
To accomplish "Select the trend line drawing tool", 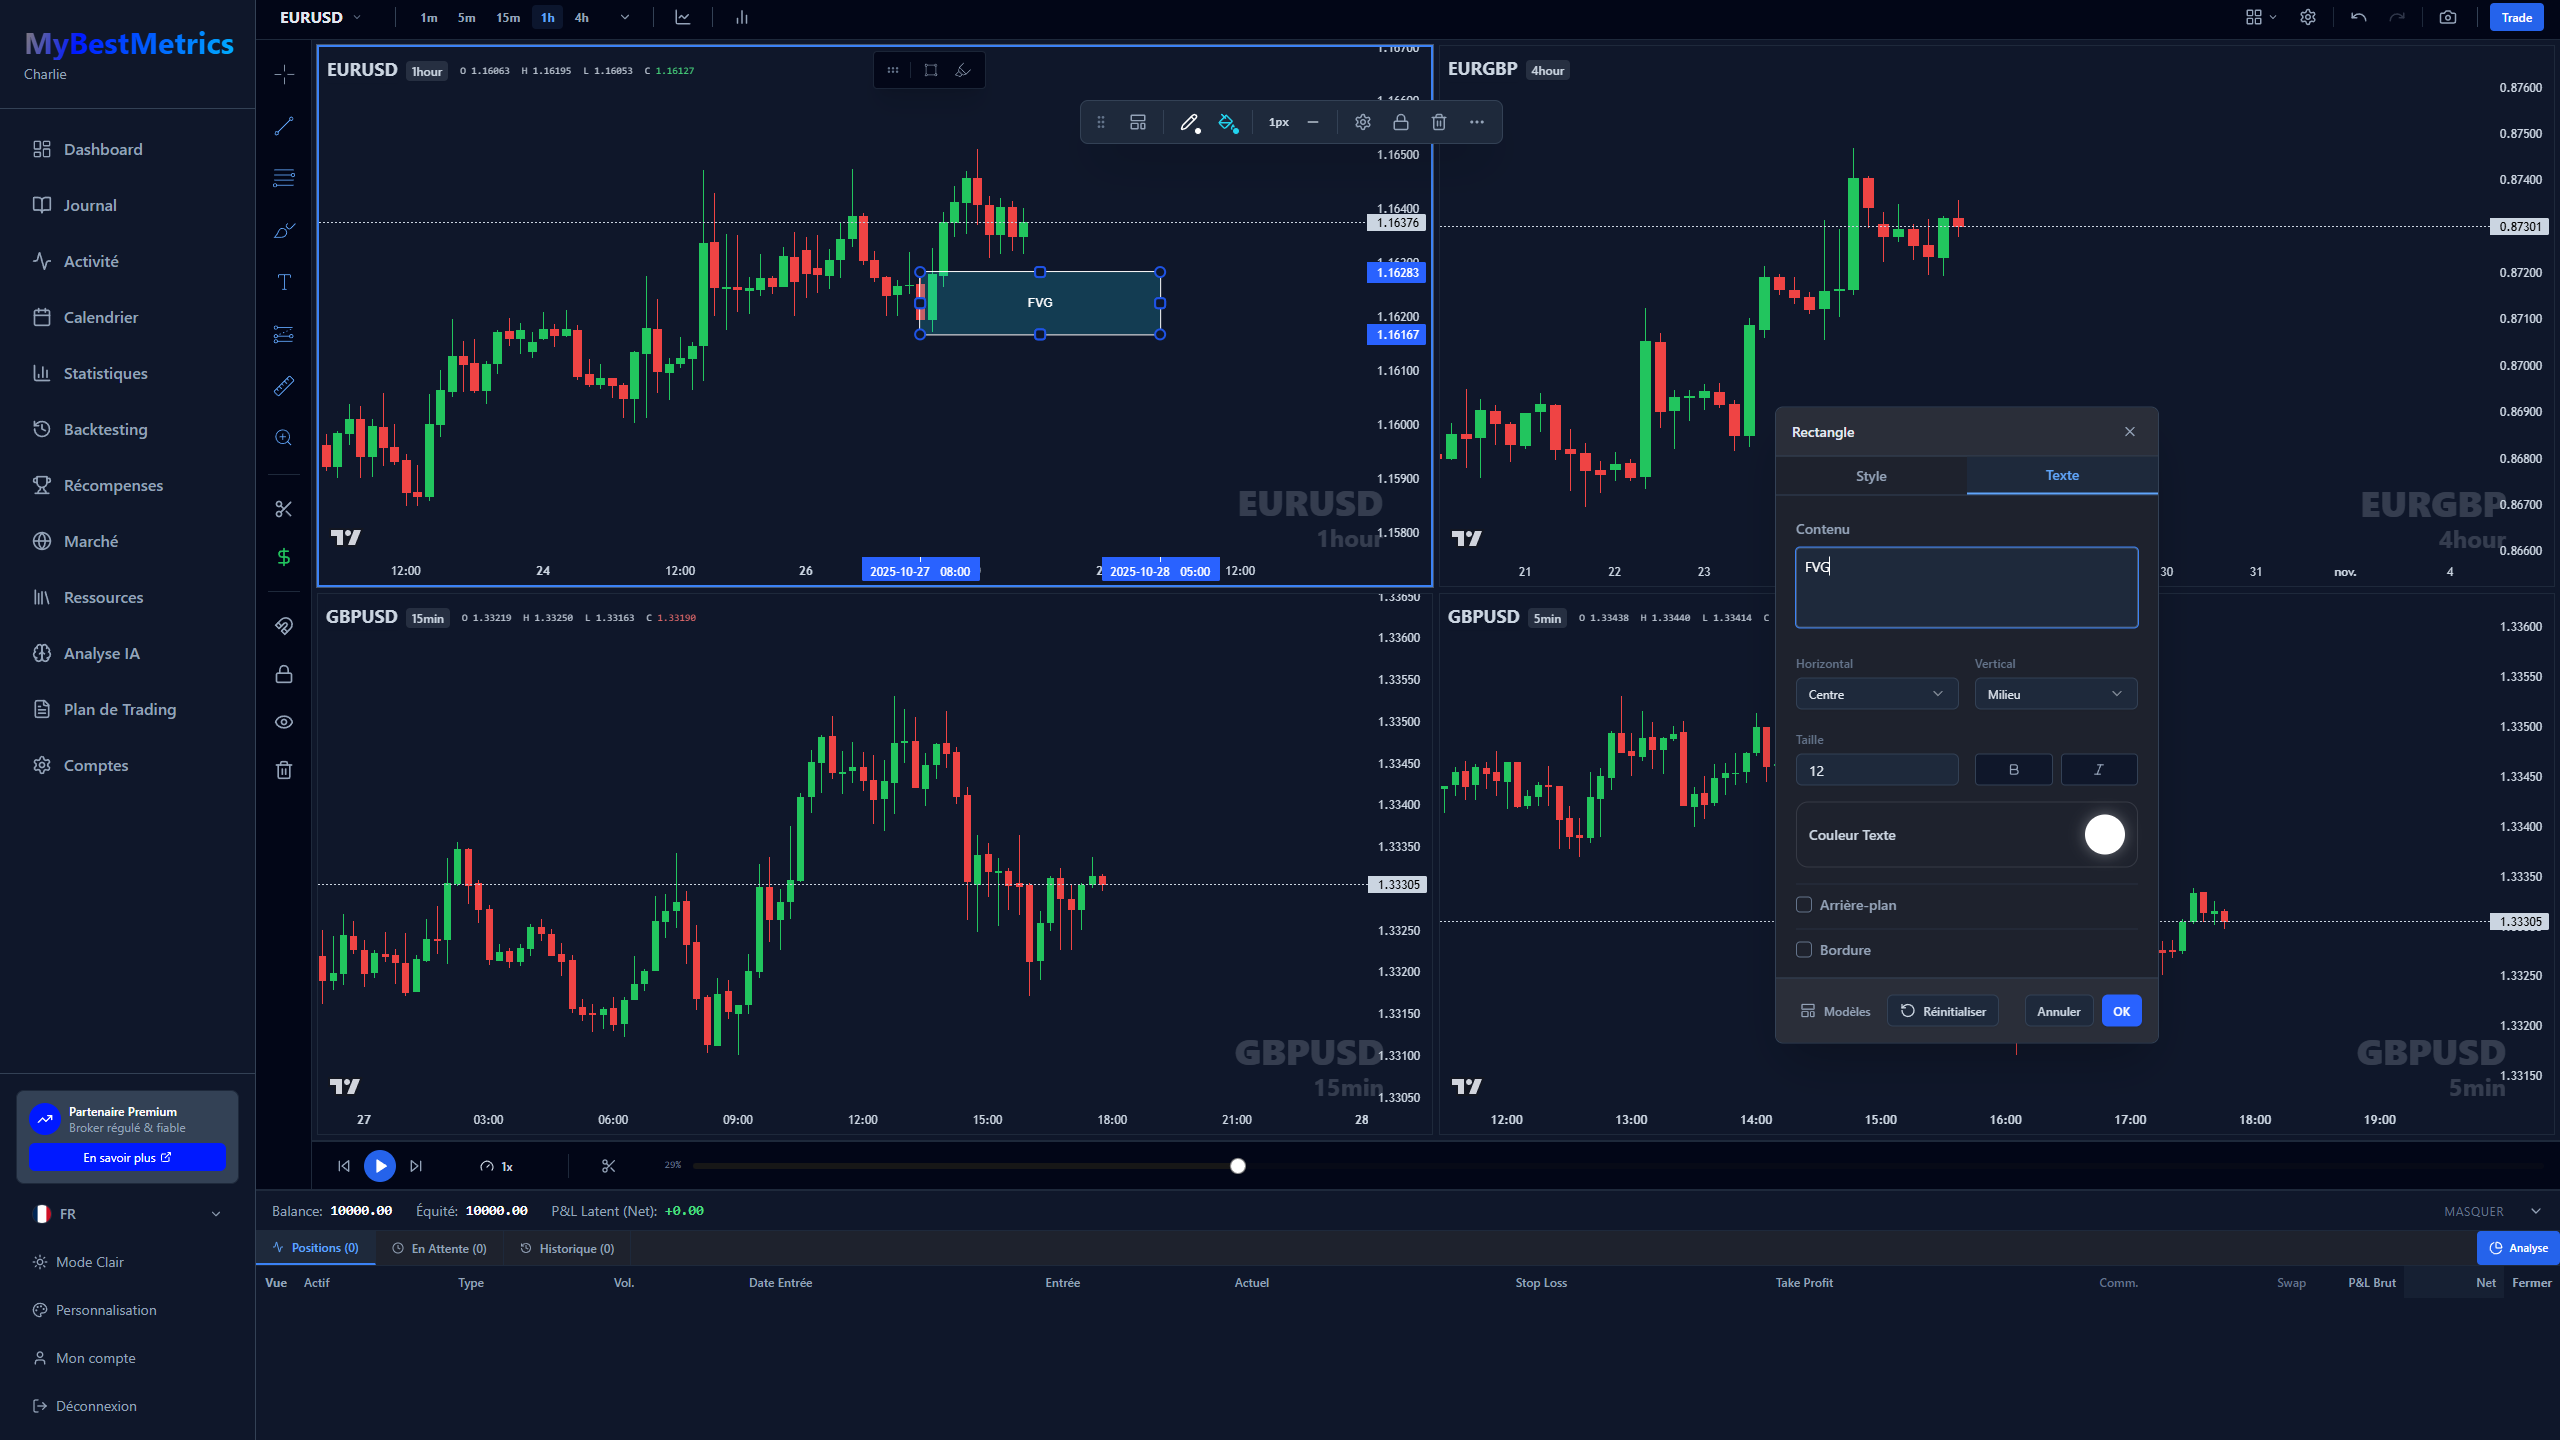I will (x=284, y=126).
